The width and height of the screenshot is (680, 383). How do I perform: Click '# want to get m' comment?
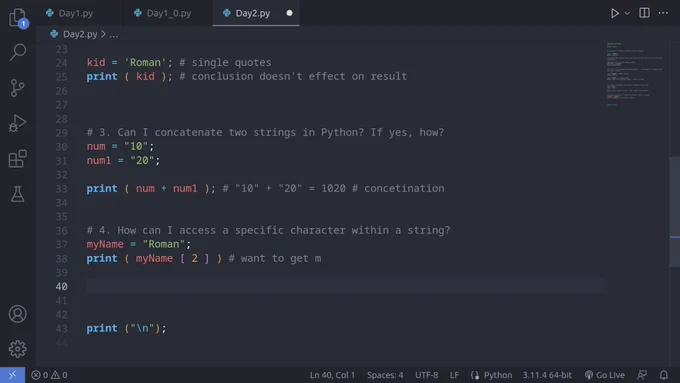pos(275,259)
